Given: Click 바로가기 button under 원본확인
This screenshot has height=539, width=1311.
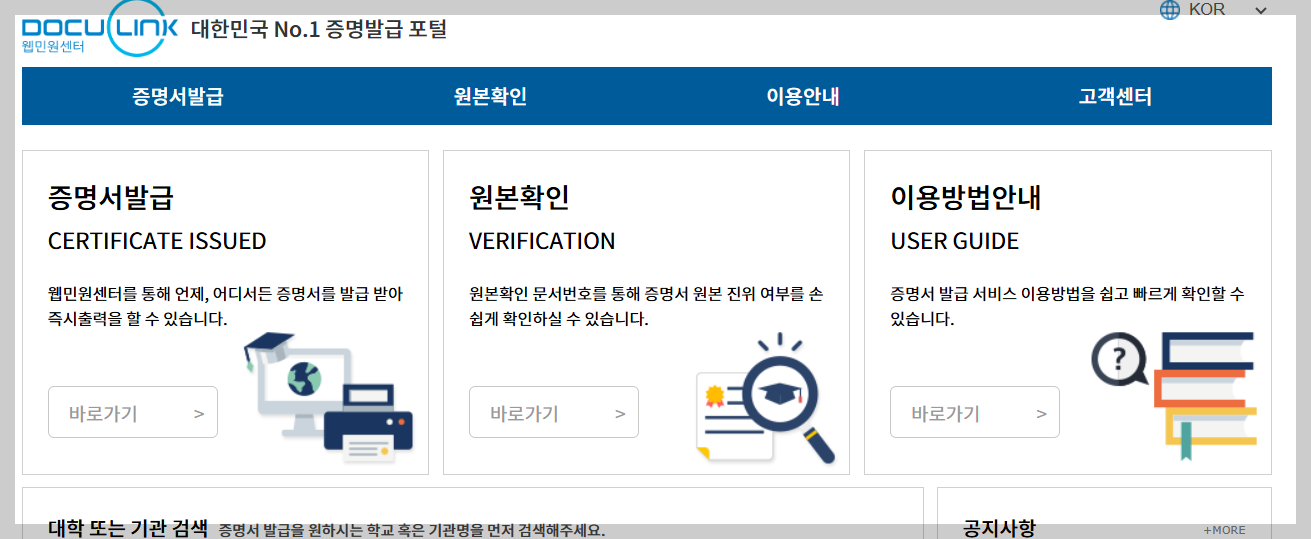Looking at the screenshot, I should [554, 412].
